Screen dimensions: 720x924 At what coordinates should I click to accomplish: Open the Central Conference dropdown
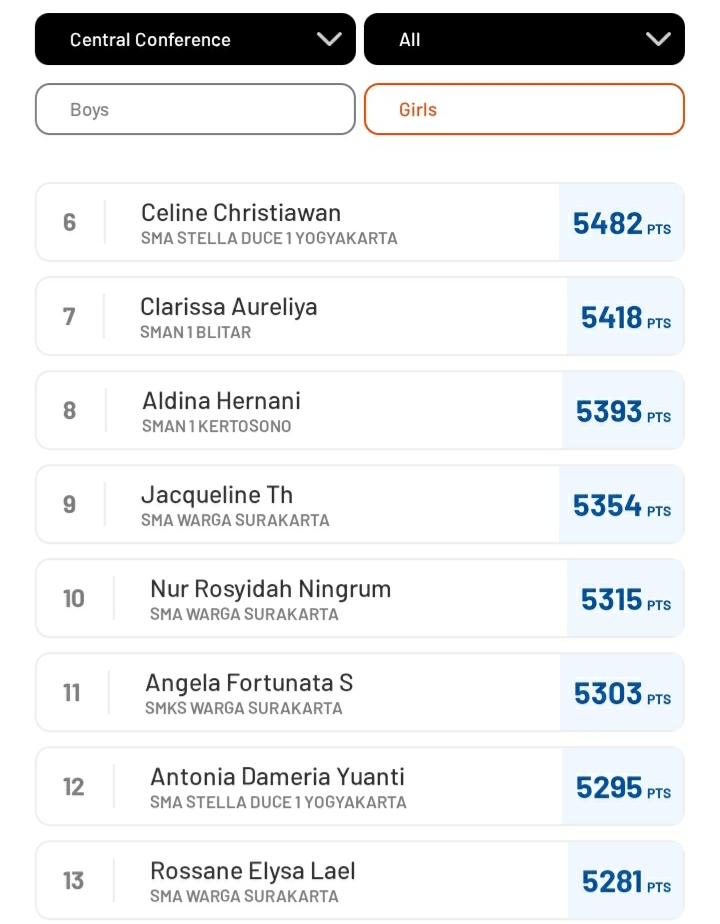pyautogui.click(x=195, y=39)
